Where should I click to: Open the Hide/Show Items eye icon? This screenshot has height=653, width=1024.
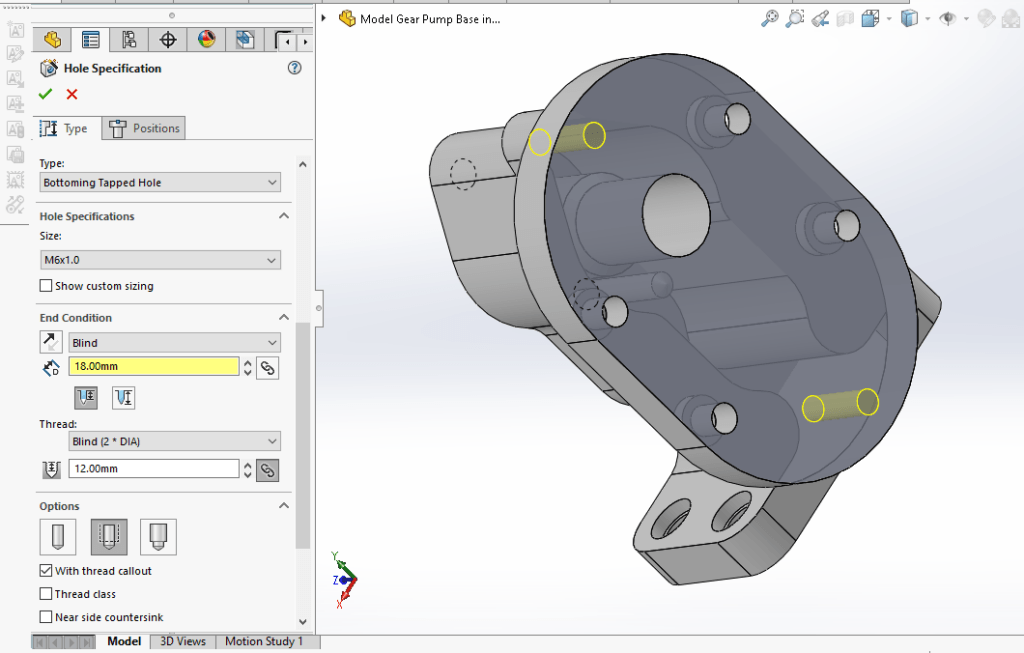click(x=944, y=17)
